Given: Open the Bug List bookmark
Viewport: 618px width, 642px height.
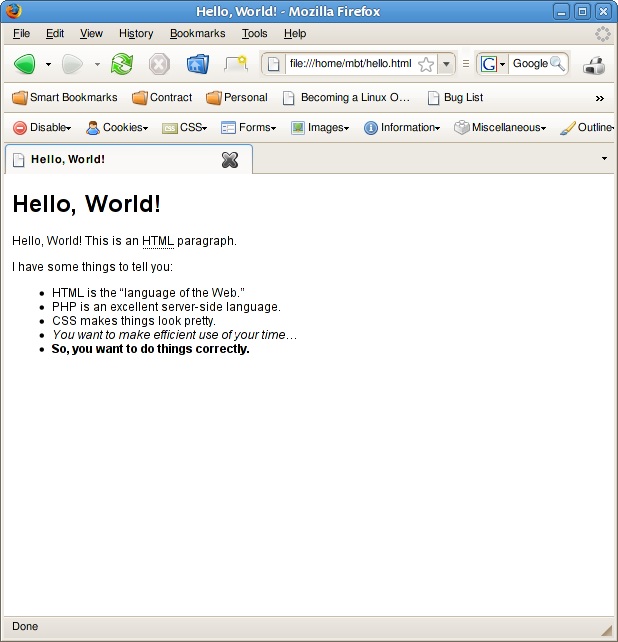Looking at the screenshot, I should [x=455, y=97].
